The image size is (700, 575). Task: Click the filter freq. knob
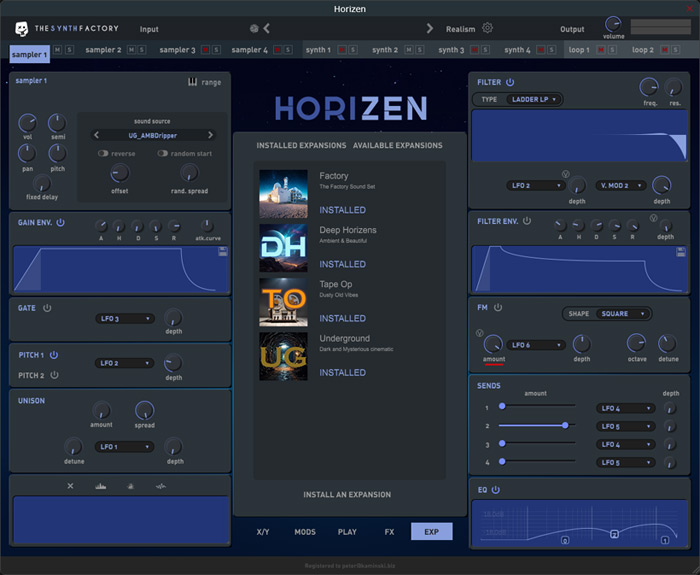649,87
